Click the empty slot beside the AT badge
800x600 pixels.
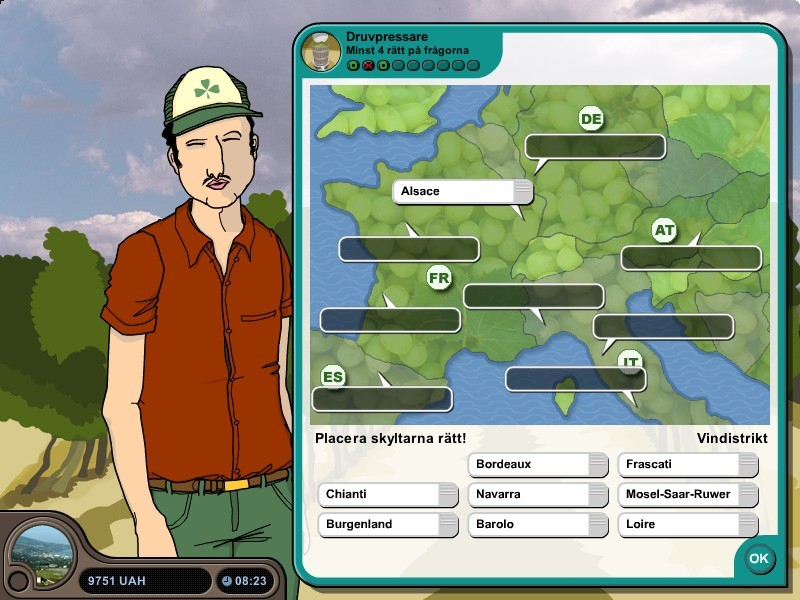(x=691, y=258)
